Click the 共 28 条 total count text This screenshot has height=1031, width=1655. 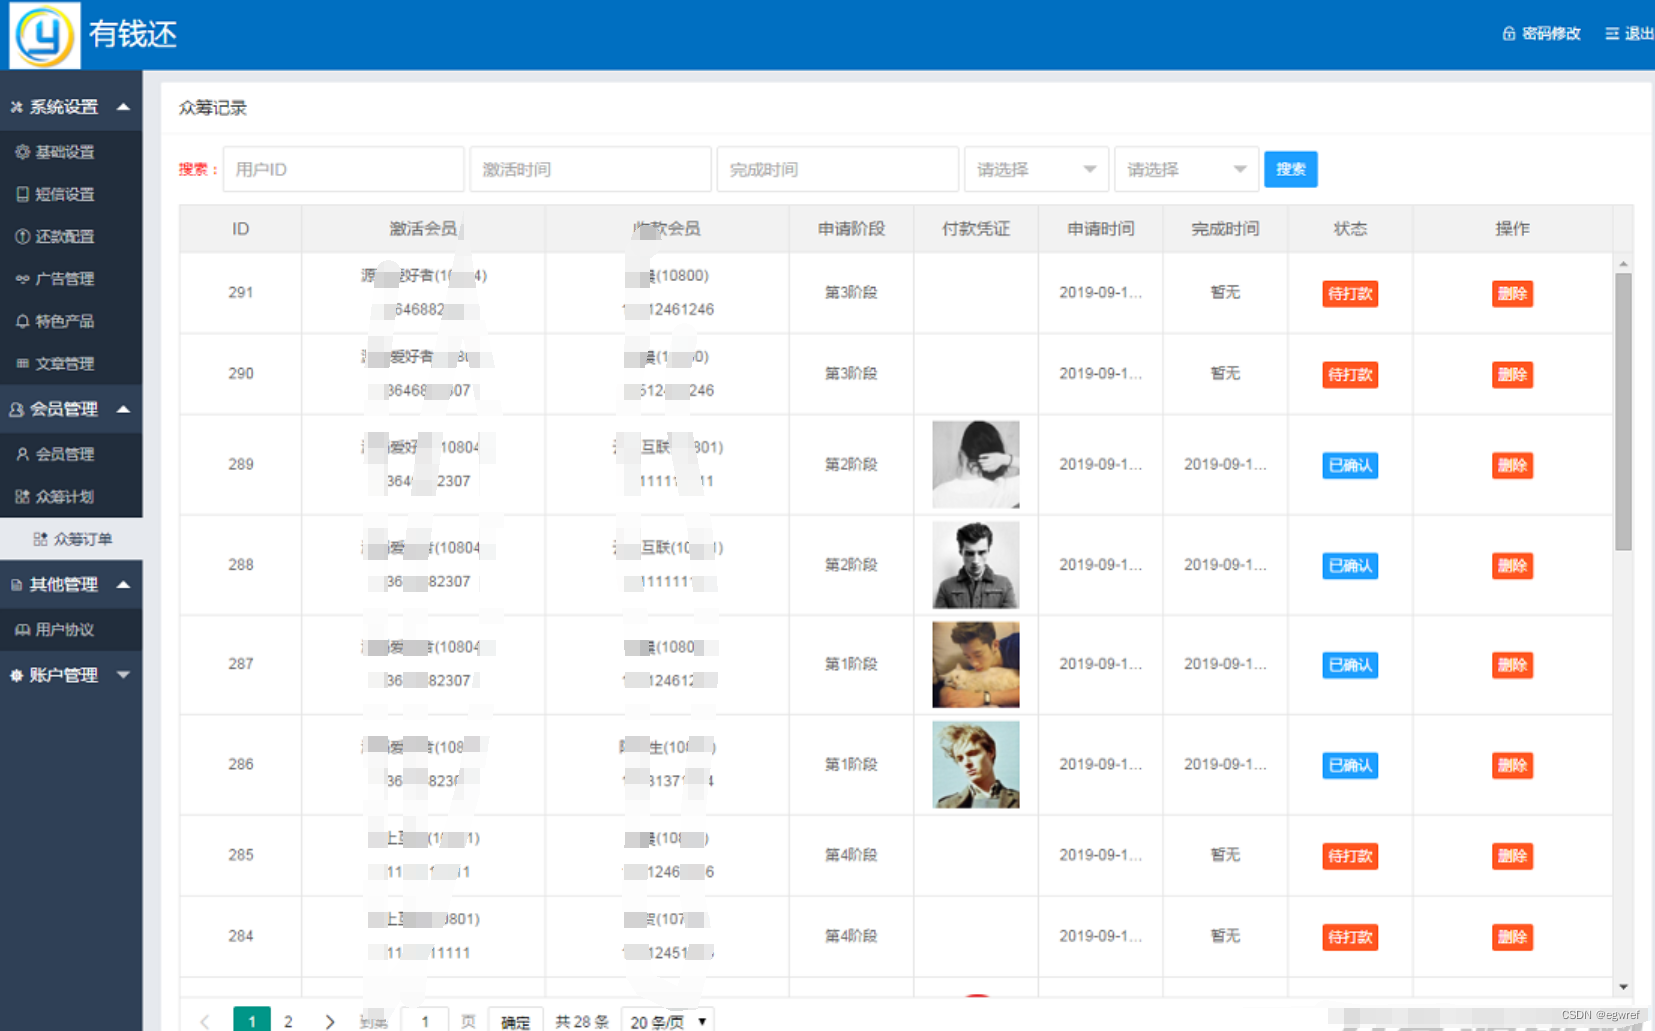582,1021
